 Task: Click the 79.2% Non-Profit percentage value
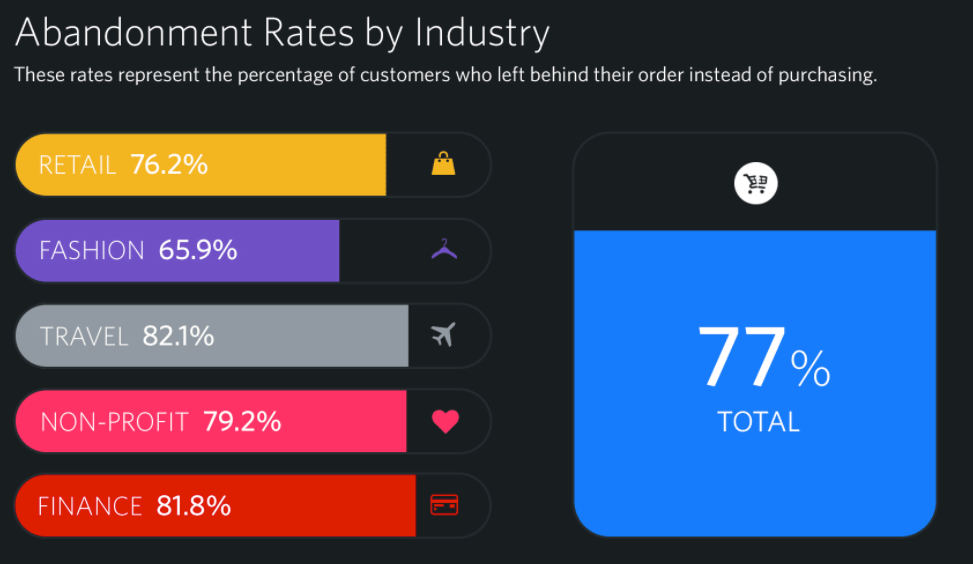[241, 422]
